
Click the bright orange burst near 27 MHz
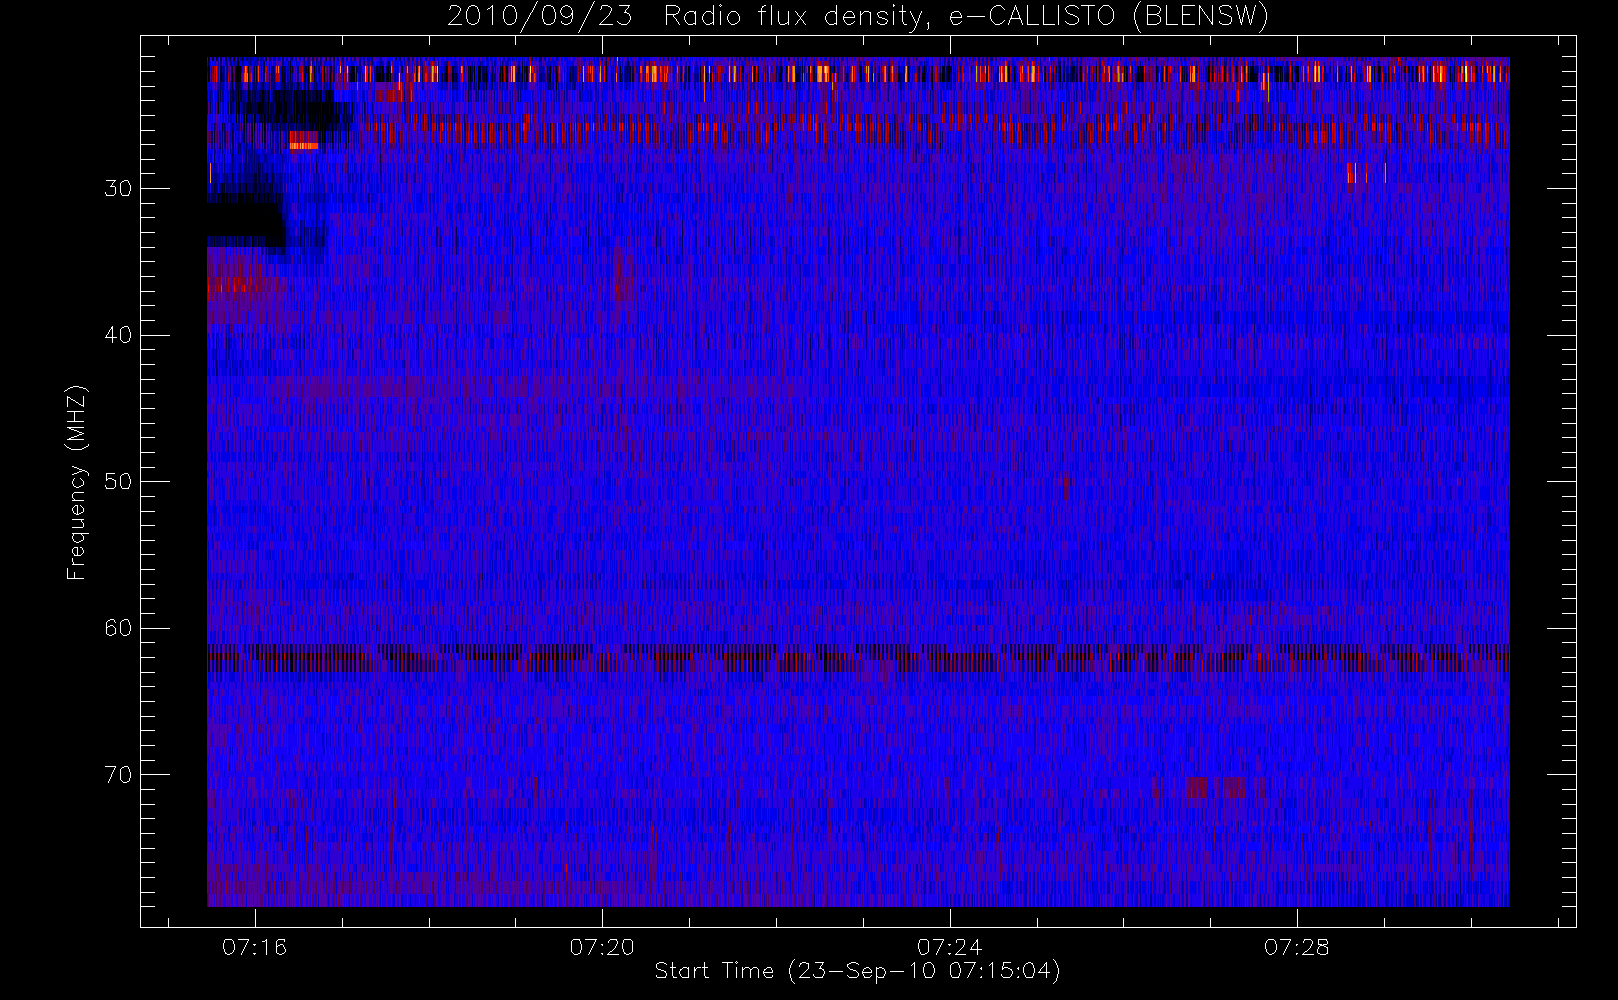coord(304,141)
